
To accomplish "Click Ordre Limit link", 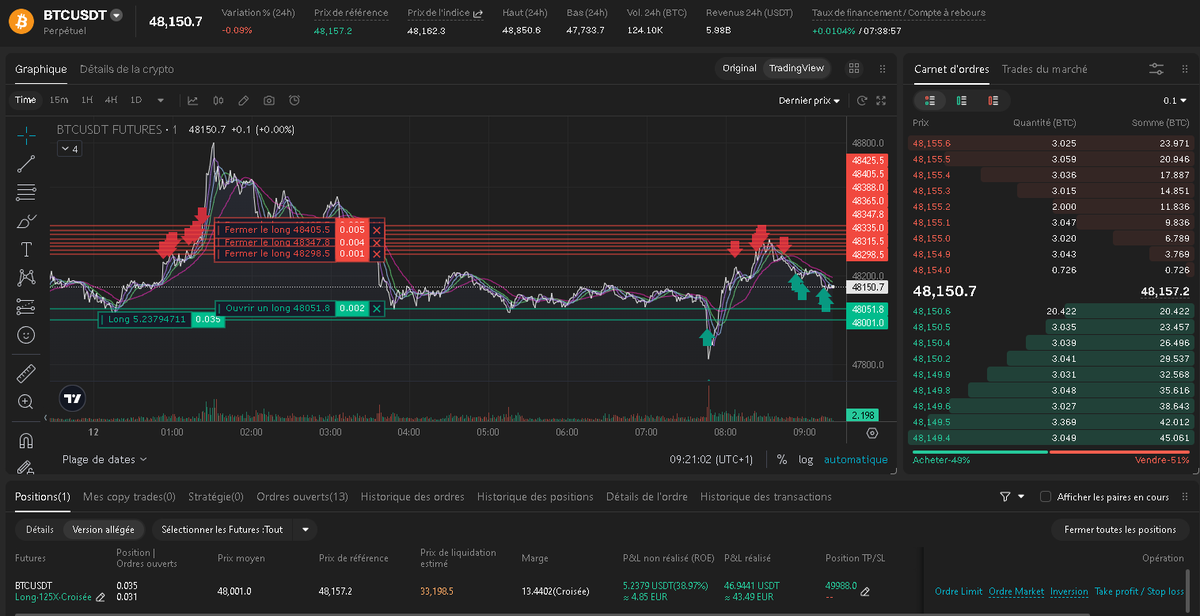I will click(958, 591).
